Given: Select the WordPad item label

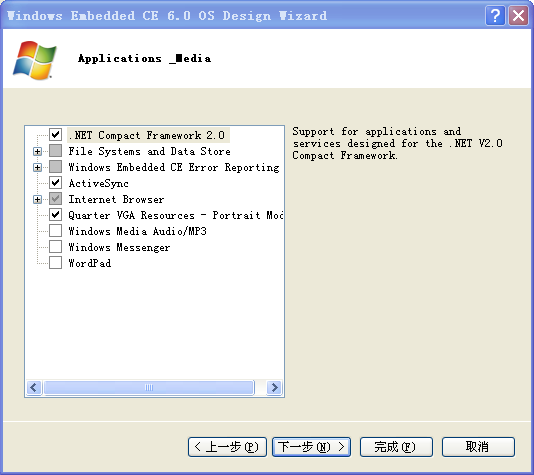Looking at the screenshot, I should pyautogui.click(x=90, y=263).
